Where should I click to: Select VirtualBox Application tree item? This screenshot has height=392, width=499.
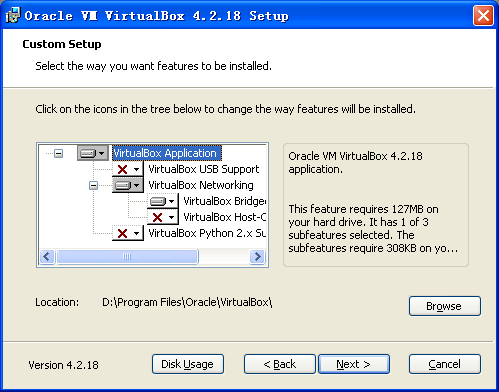point(167,153)
